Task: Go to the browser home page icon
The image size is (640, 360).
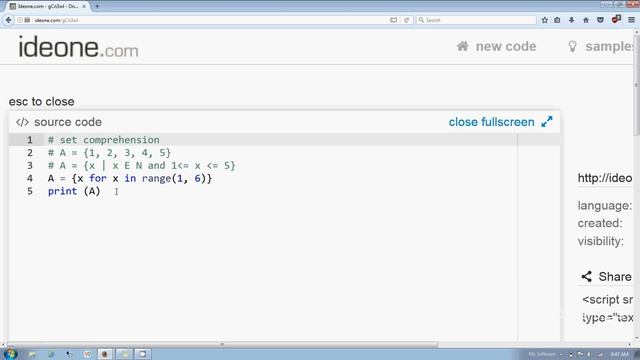Action: 586,20
